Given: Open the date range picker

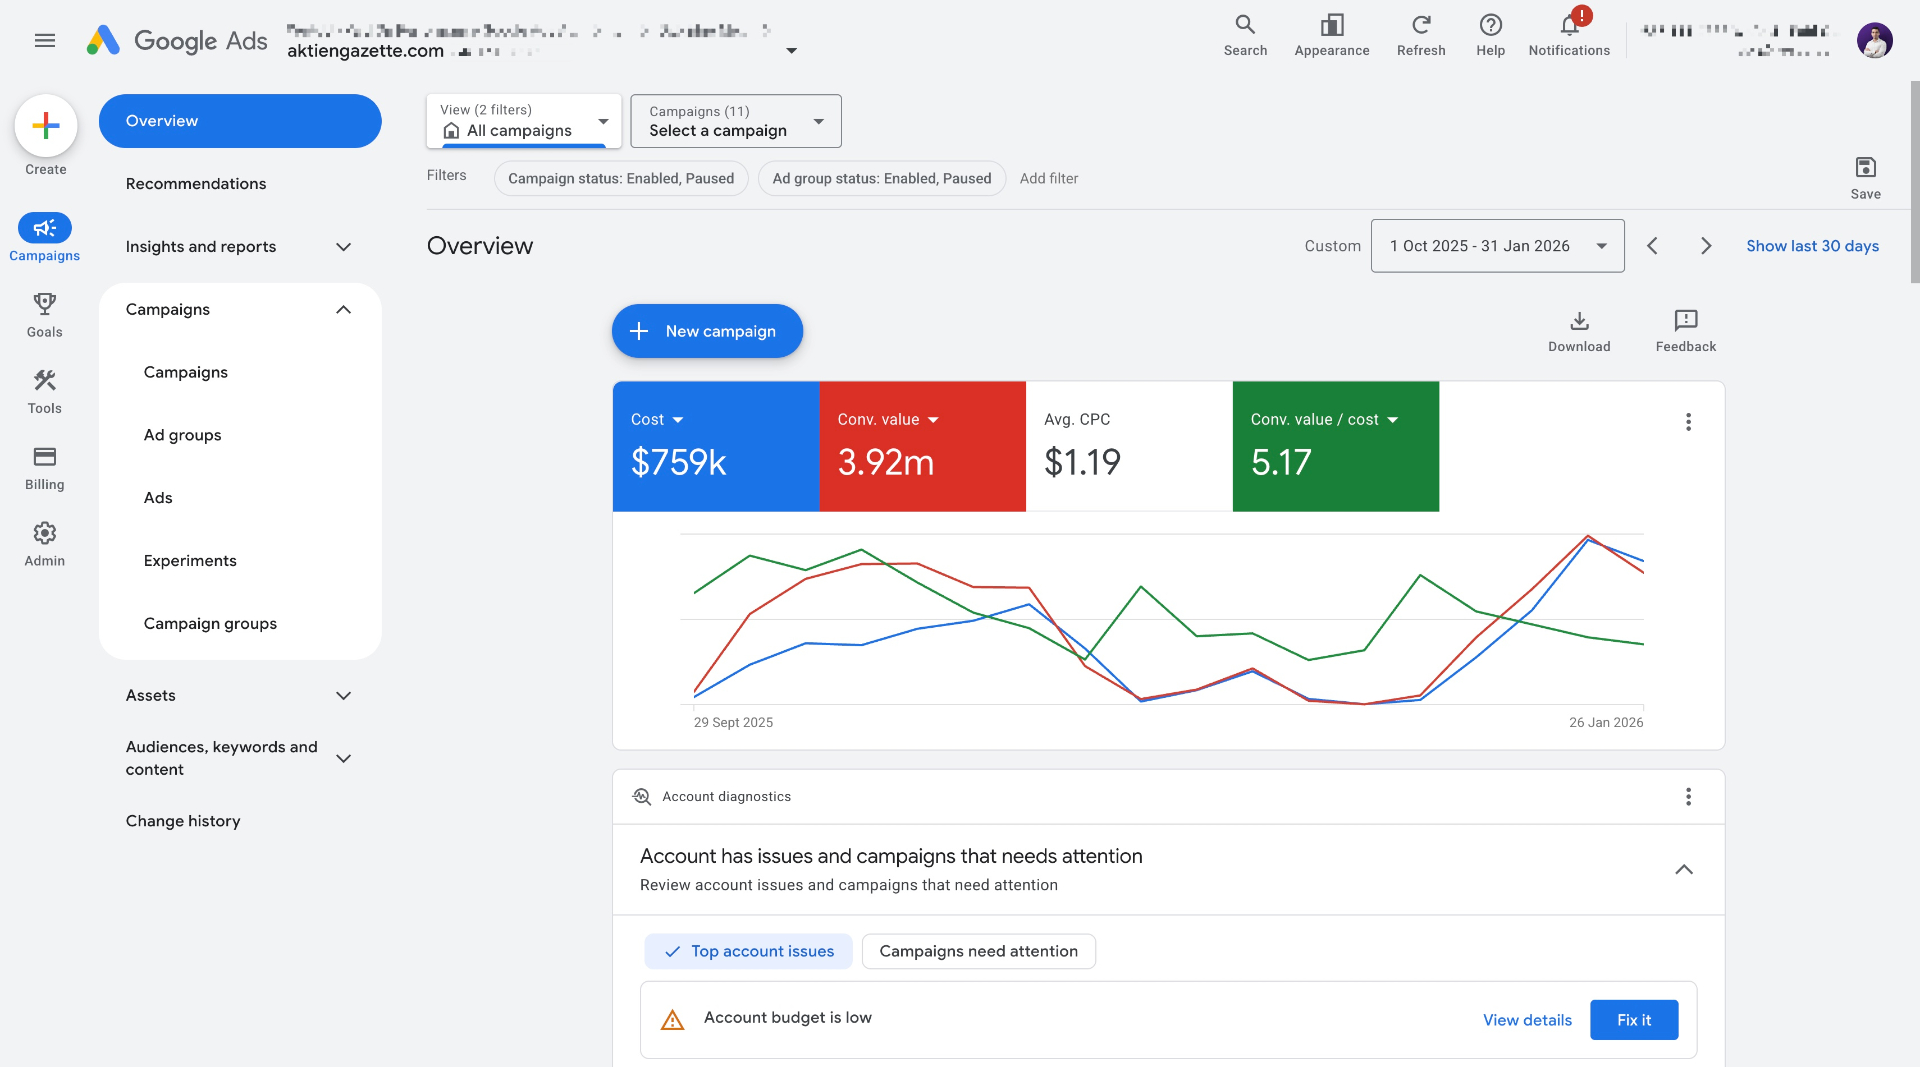Looking at the screenshot, I should click(1497, 246).
